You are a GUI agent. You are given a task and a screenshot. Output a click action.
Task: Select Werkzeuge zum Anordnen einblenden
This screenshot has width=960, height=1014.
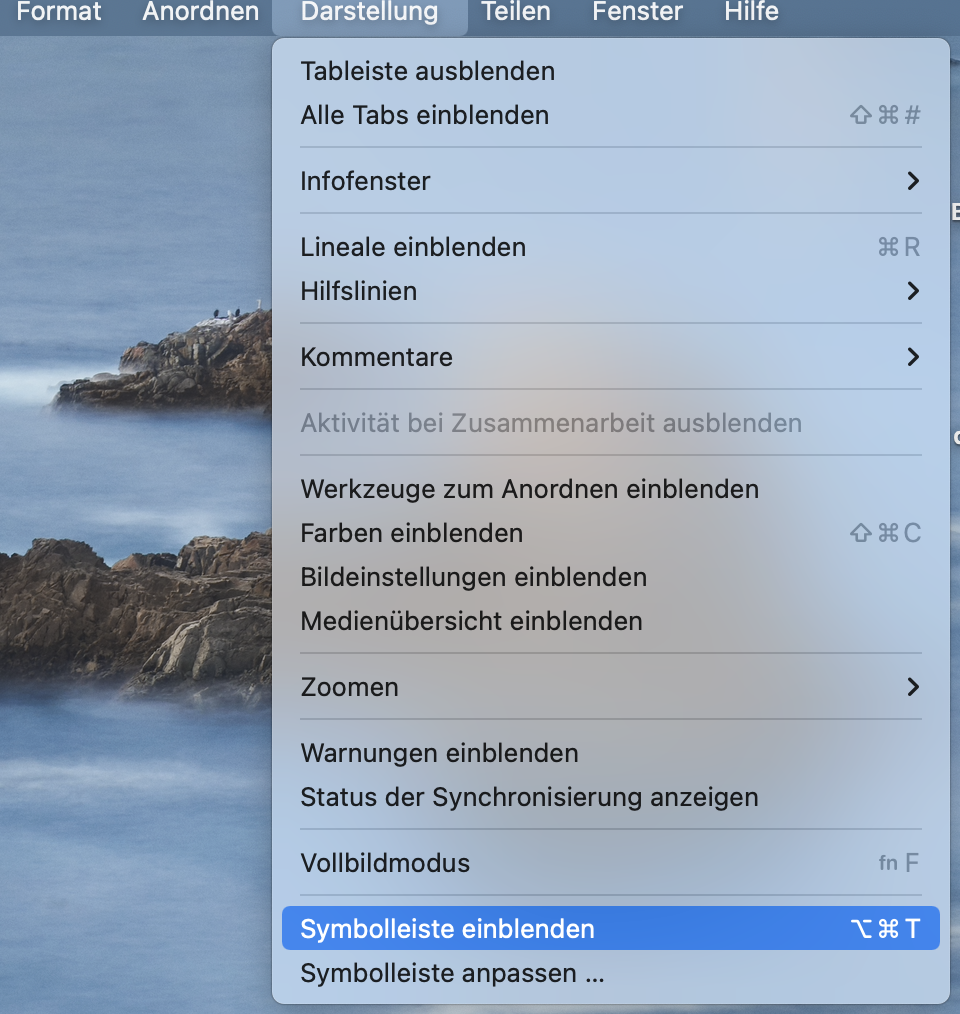(x=611, y=489)
